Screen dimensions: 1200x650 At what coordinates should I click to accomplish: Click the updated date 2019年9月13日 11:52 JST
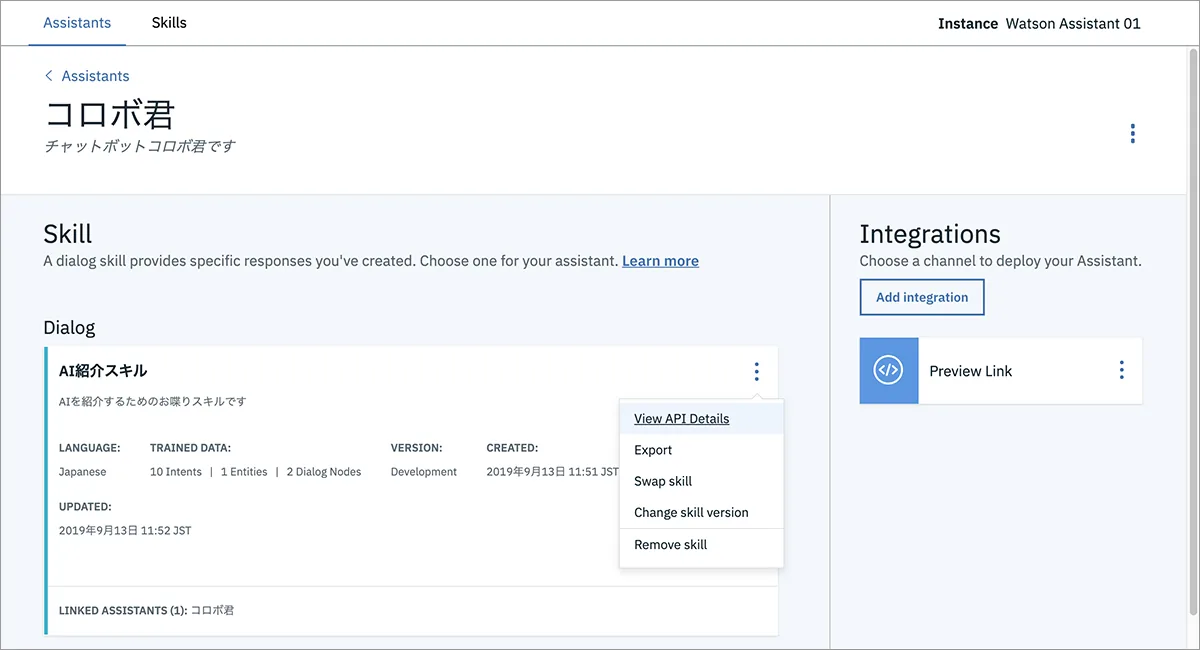tap(125, 531)
